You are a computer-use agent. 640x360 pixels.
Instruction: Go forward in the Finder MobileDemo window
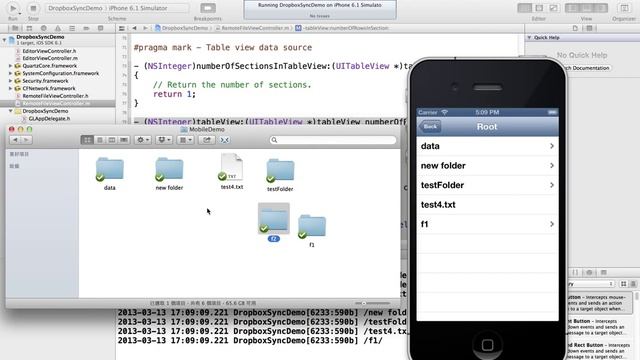pyautogui.click(x=26, y=140)
